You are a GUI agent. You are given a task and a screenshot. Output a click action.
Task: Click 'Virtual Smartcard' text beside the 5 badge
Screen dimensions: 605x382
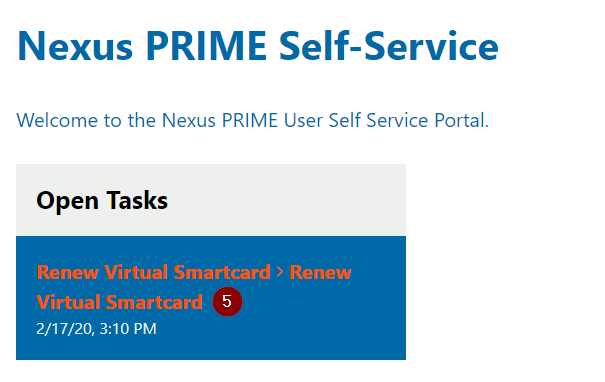[120, 302]
